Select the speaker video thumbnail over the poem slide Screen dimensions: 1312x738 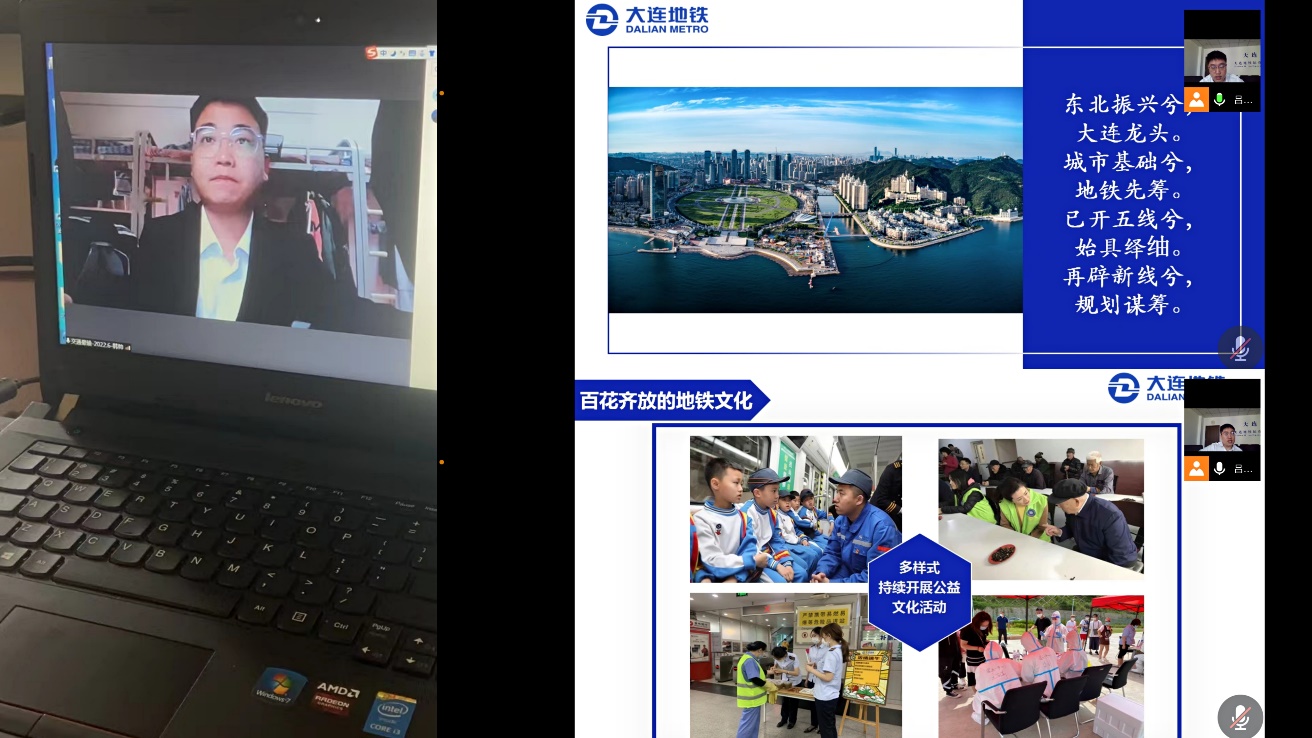tap(1222, 49)
